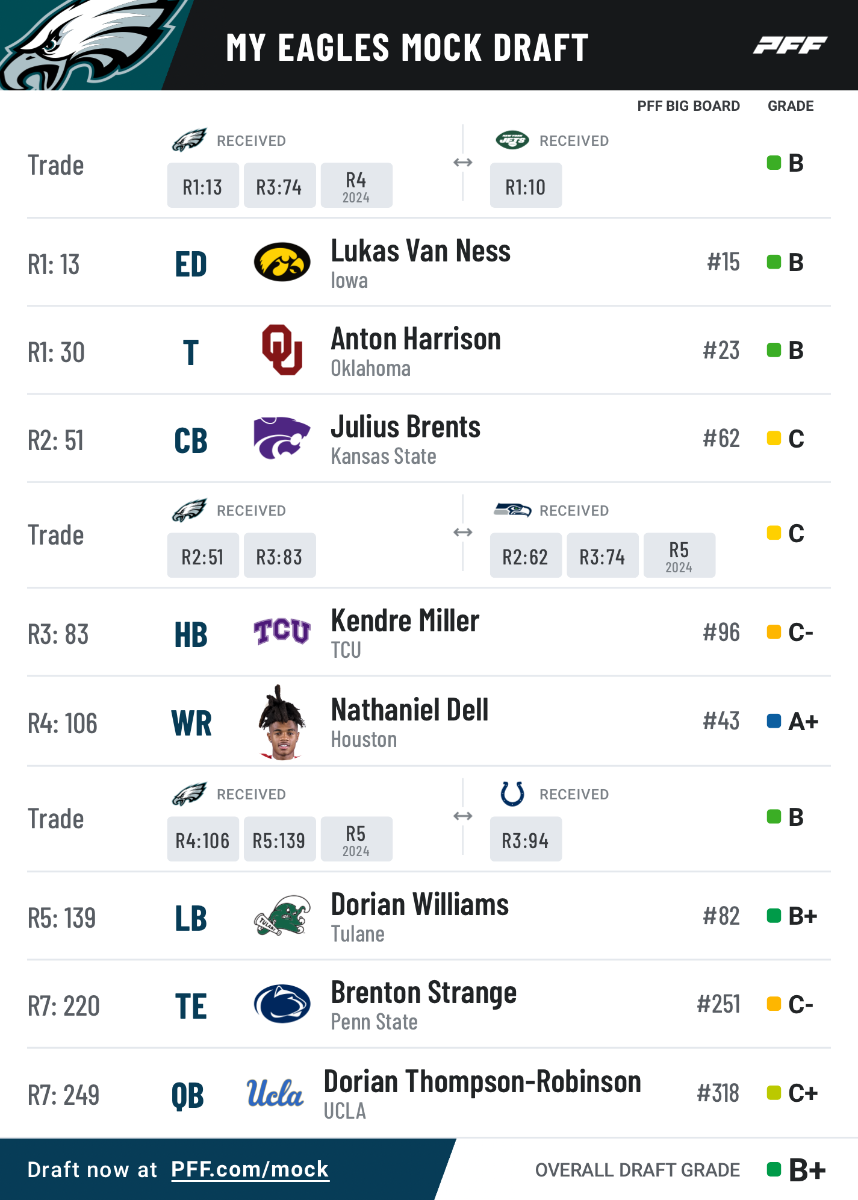Click the TCU logo
858x1200 pixels.
[282, 632]
